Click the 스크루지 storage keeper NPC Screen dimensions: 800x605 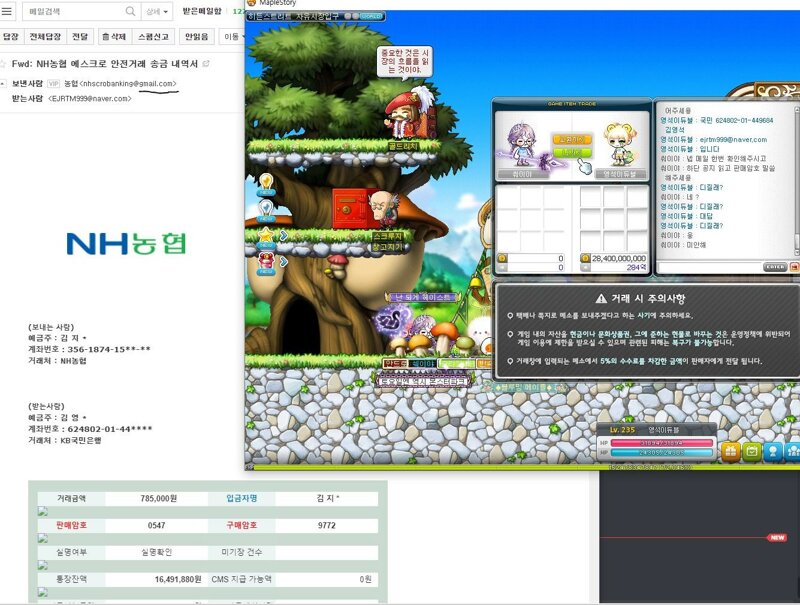pyautogui.click(x=383, y=209)
